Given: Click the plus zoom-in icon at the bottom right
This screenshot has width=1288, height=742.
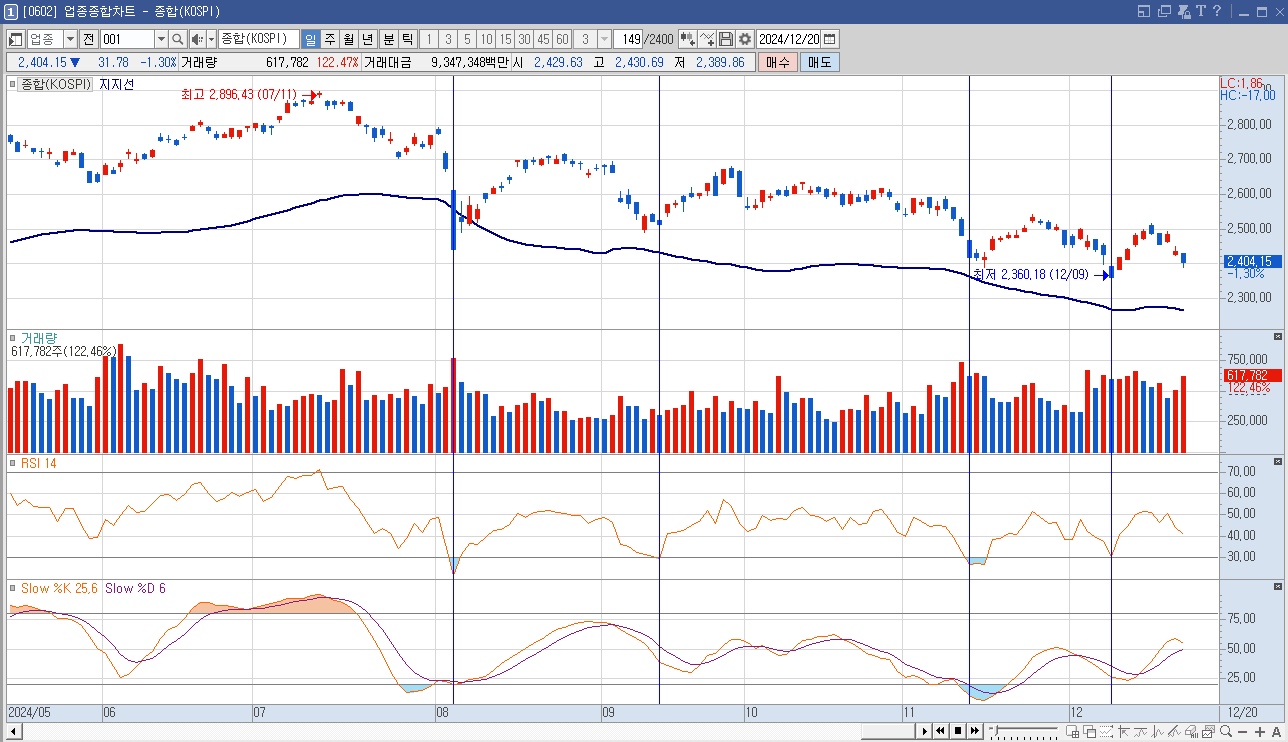Looking at the screenshot, I should pos(1259,732).
